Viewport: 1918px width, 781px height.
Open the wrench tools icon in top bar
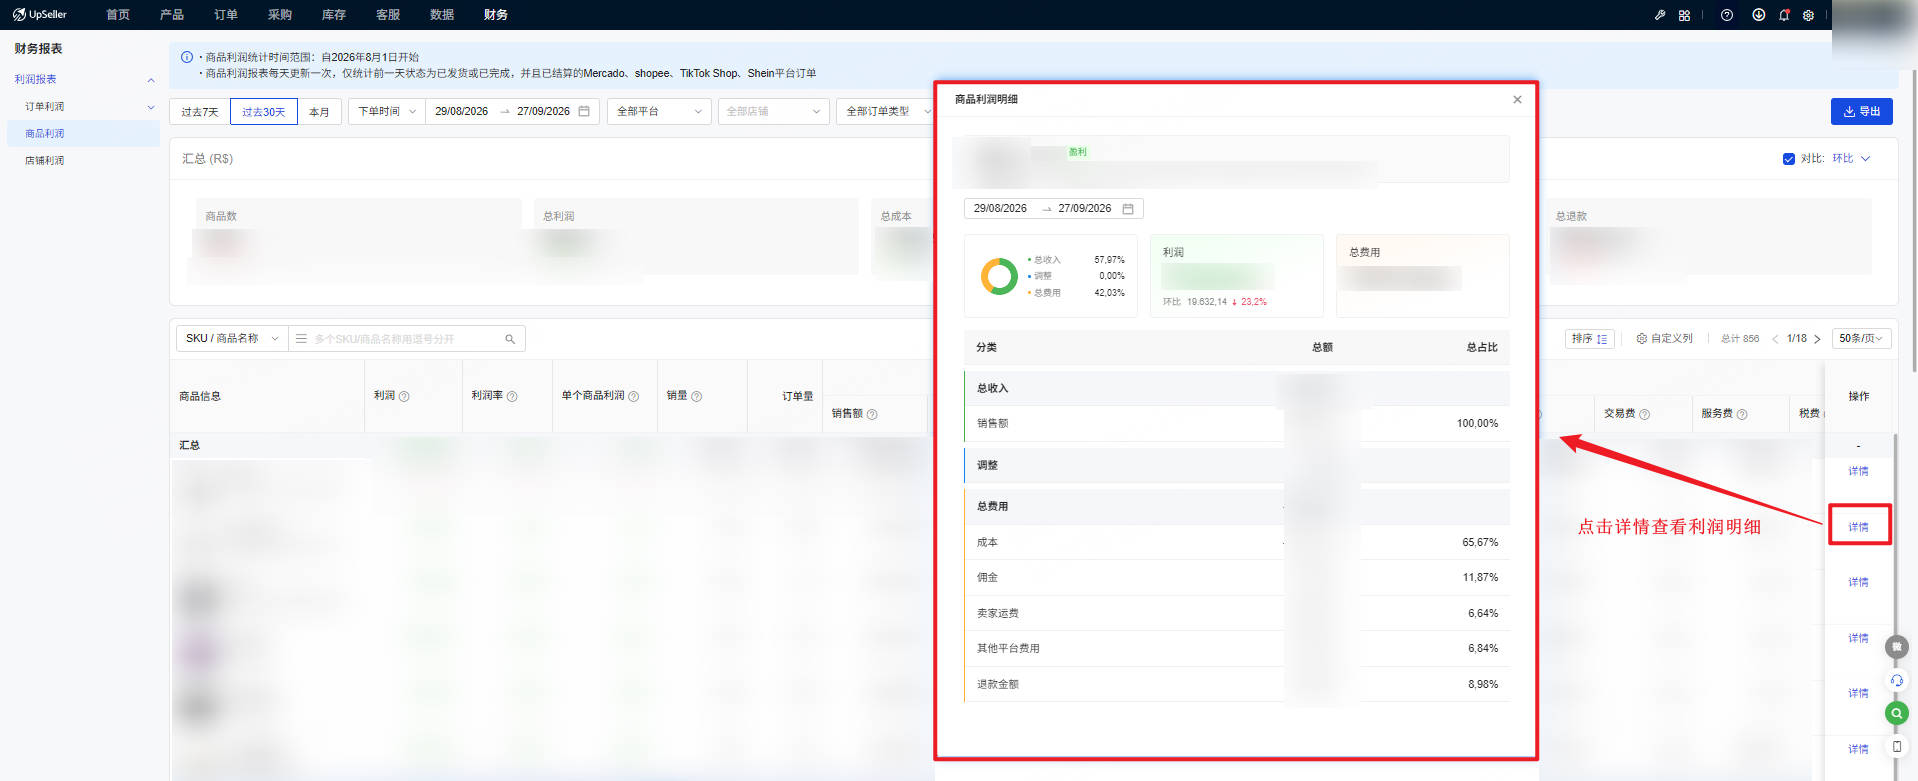pyautogui.click(x=1660, y=15)
